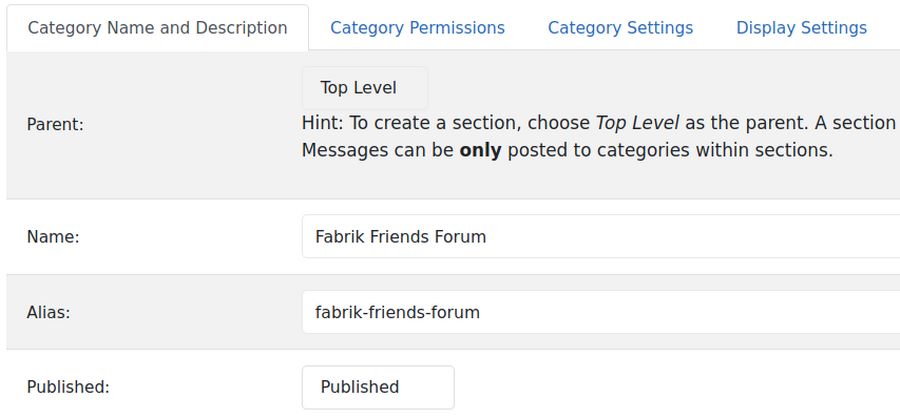
Task: Click the 'Published:' field label
Action: 68,387
